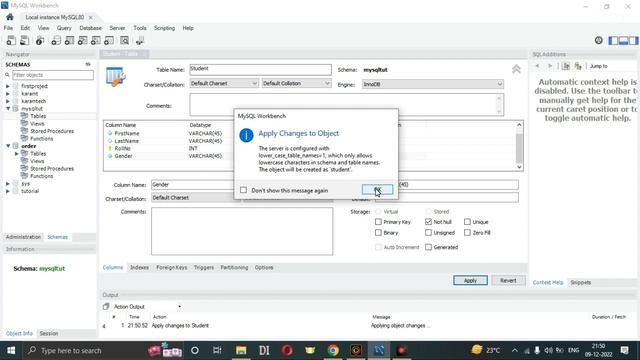Open File Explorer from the taskbar
Image resolution: width=640 pixels, height=360 pixels.
[x=241, y=350]
